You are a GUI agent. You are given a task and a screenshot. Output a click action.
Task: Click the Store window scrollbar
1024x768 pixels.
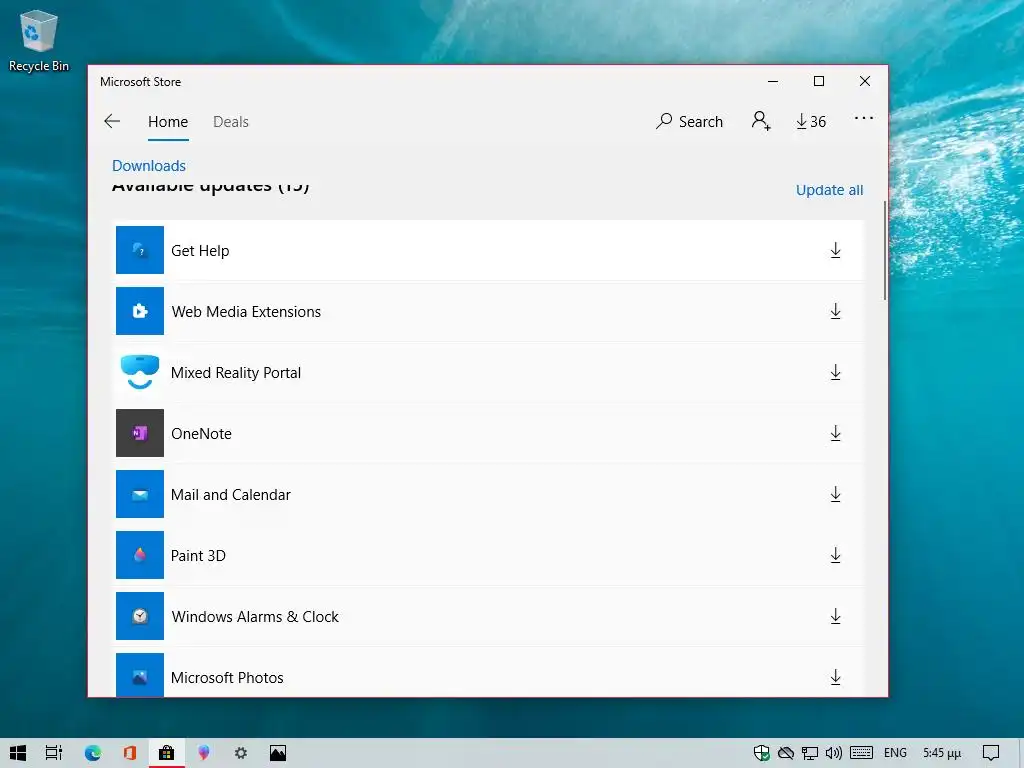(885, 251)
